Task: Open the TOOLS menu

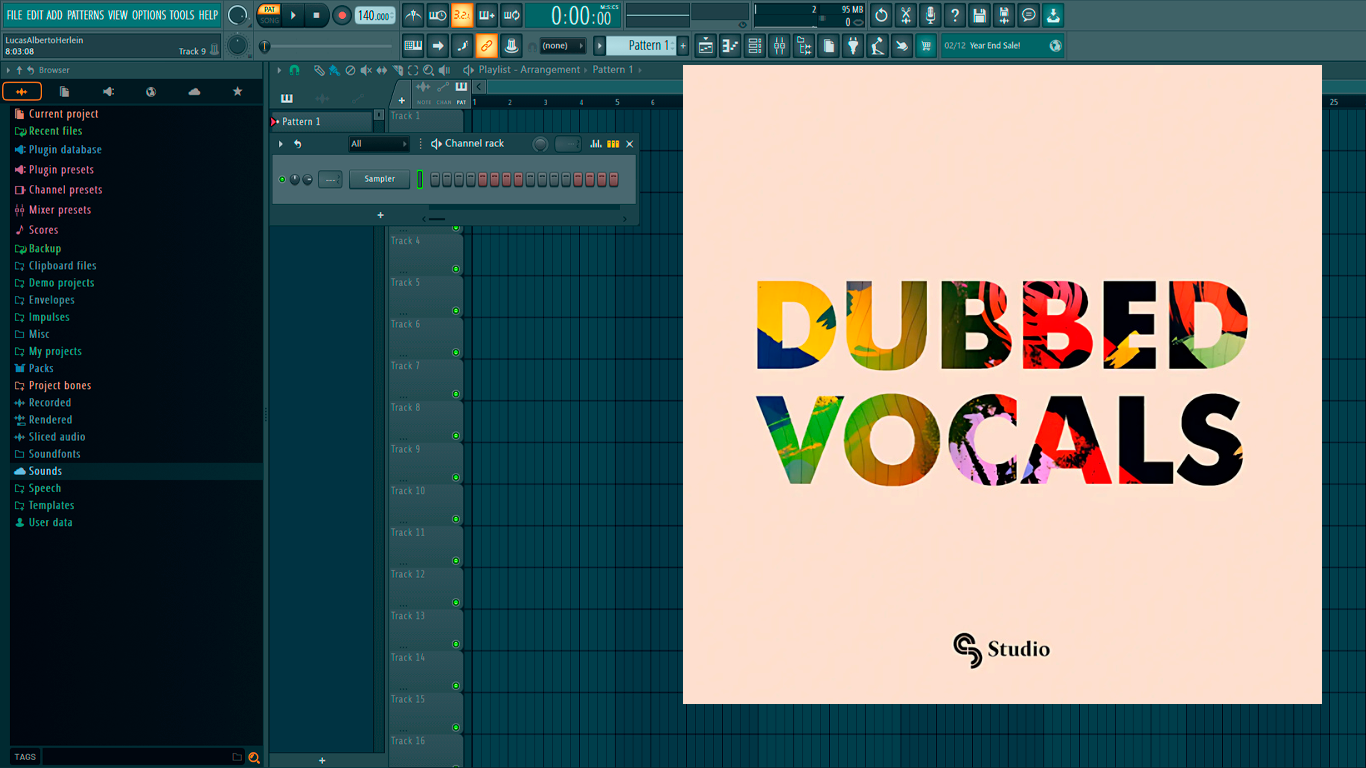Action: click(182, 15)
